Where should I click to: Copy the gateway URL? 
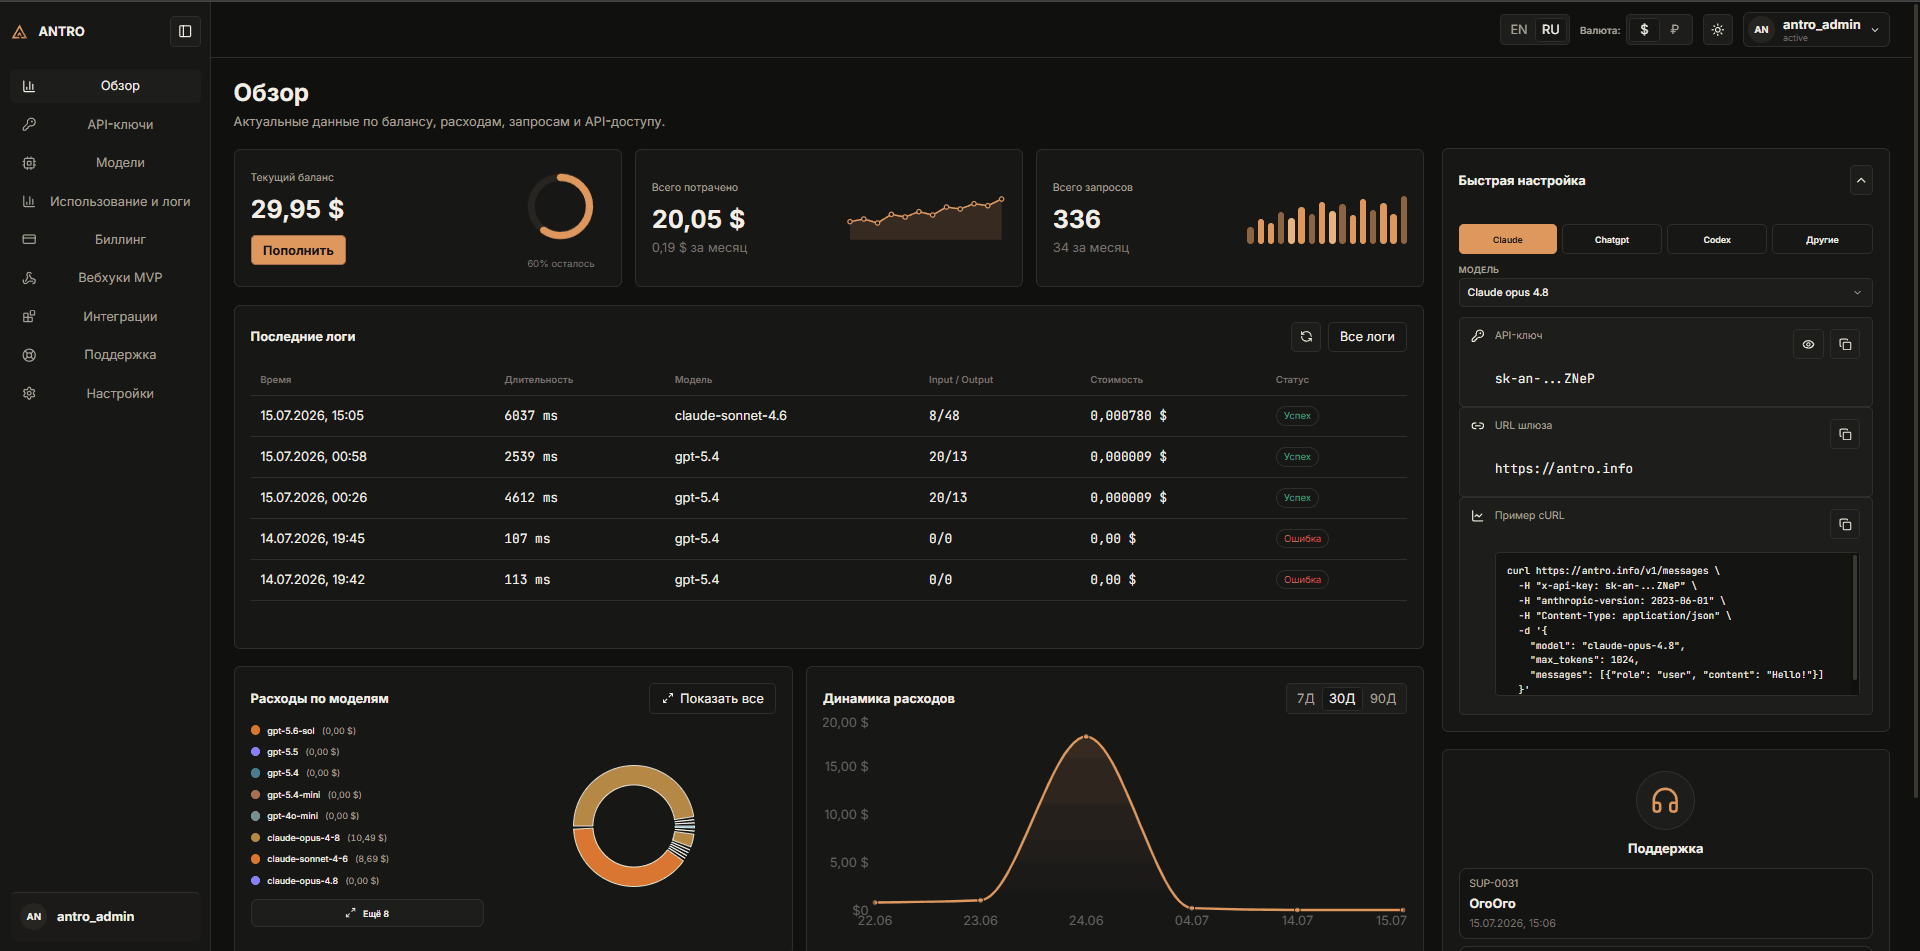1845,435
